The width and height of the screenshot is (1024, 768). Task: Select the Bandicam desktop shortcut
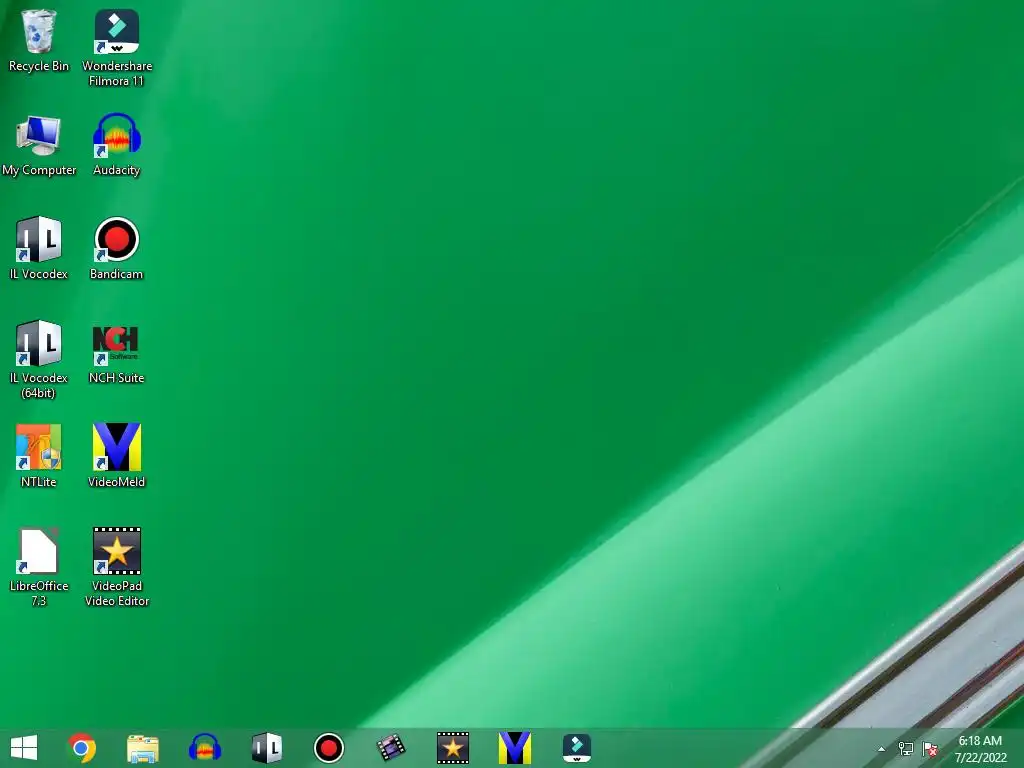pyautogui.click(x=117, y=248)
